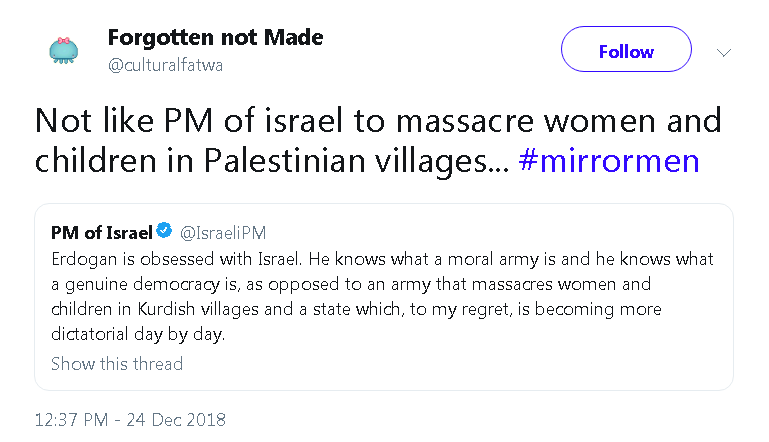This screenshot has height=442, width=769.
Task: Open the PM of Israel profile name
Action: pyautogui.click(x=101, y=233)
